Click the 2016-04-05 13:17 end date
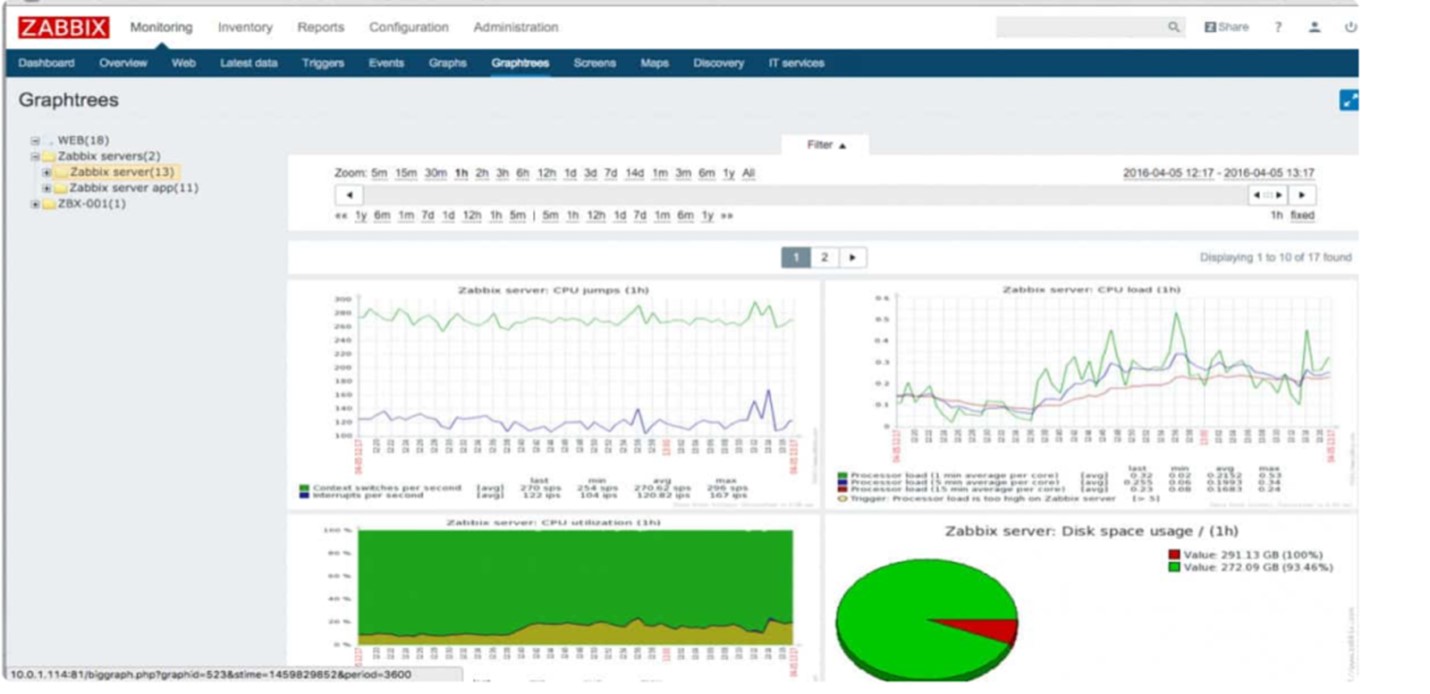This screenshot has width=1430, height=694. pos(1270,173)
